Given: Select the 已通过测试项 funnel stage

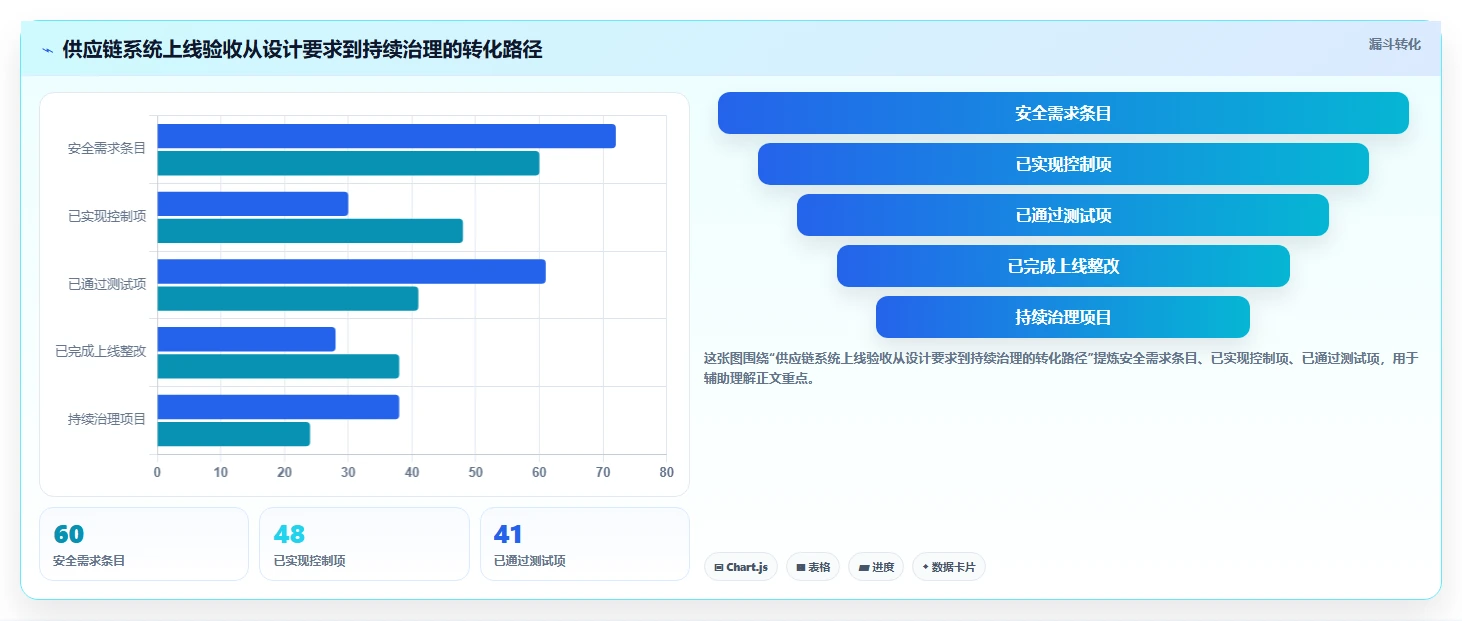Looking at the screenshot, I should tap(1063, 215).
